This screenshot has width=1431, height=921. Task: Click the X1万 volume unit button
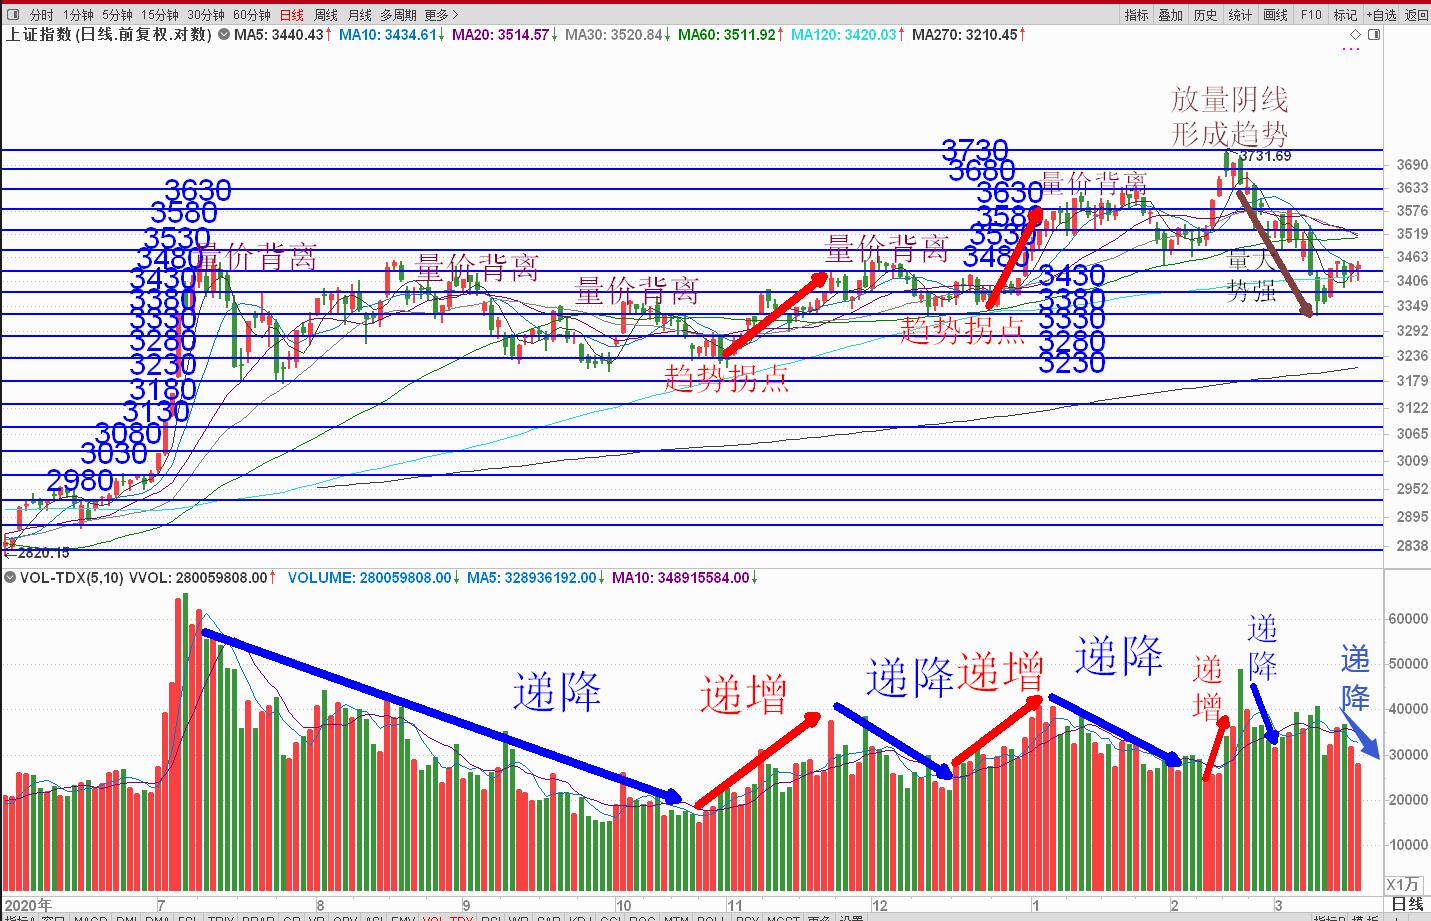(x=1403, y=884)
